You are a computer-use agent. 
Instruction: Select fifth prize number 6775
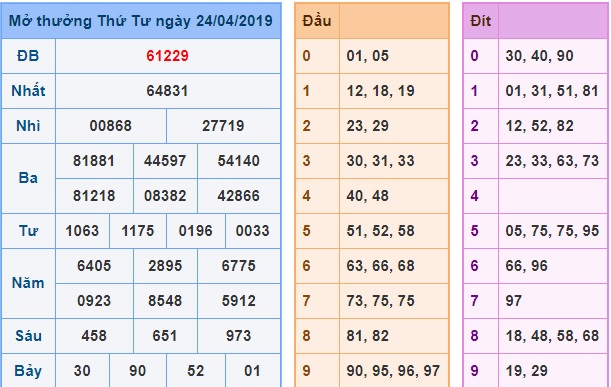(238, 266)
